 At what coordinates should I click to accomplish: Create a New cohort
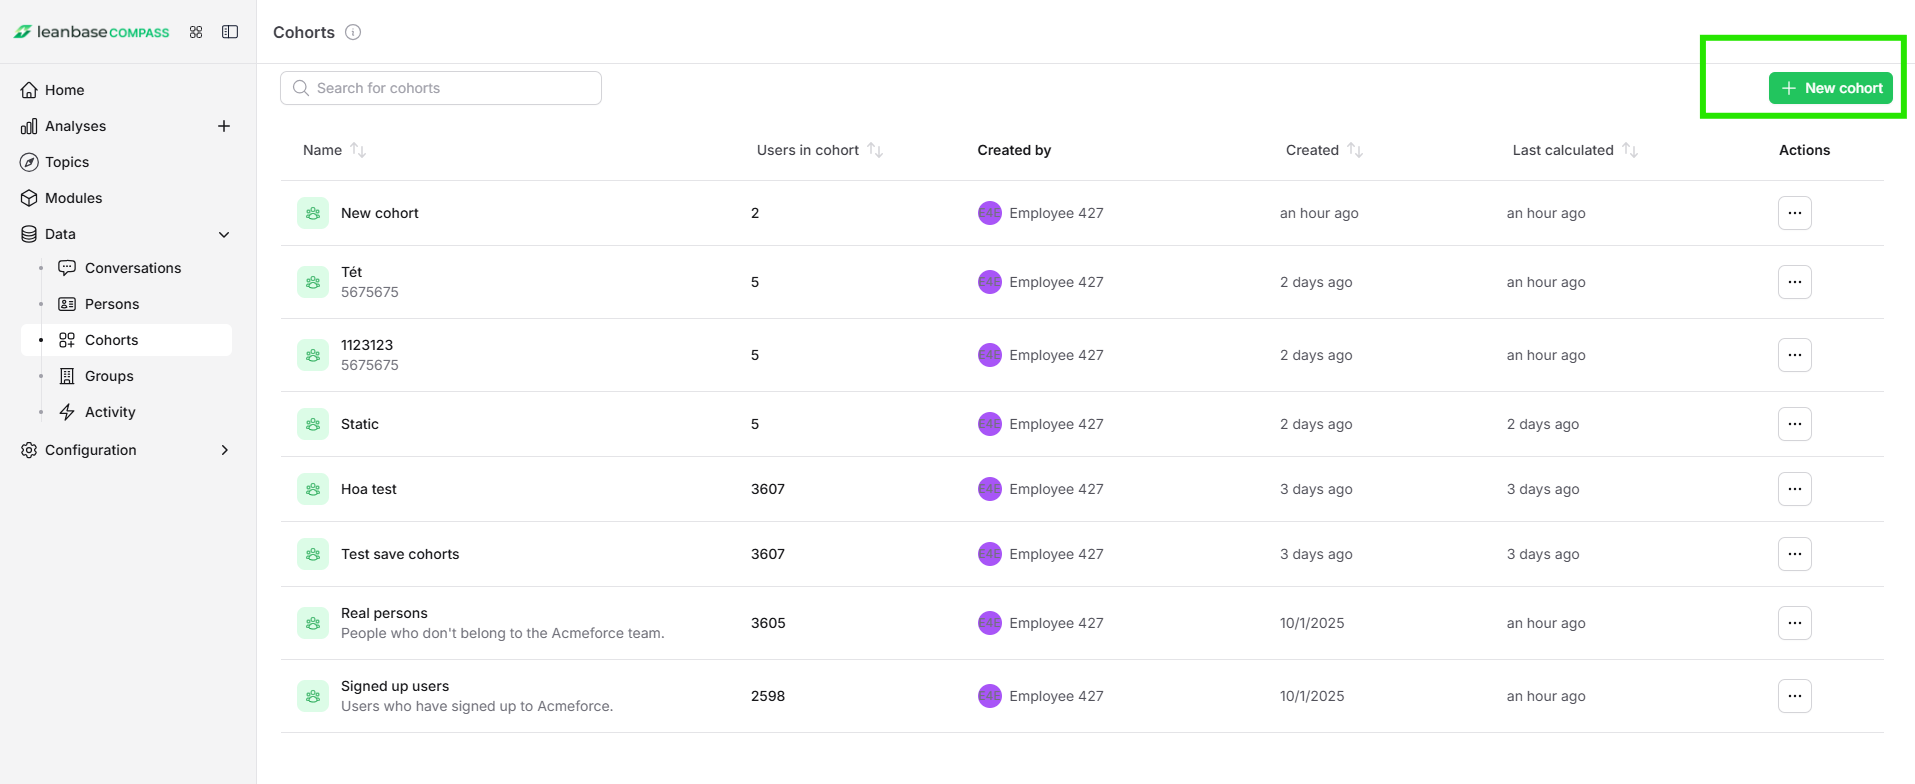1830,88
